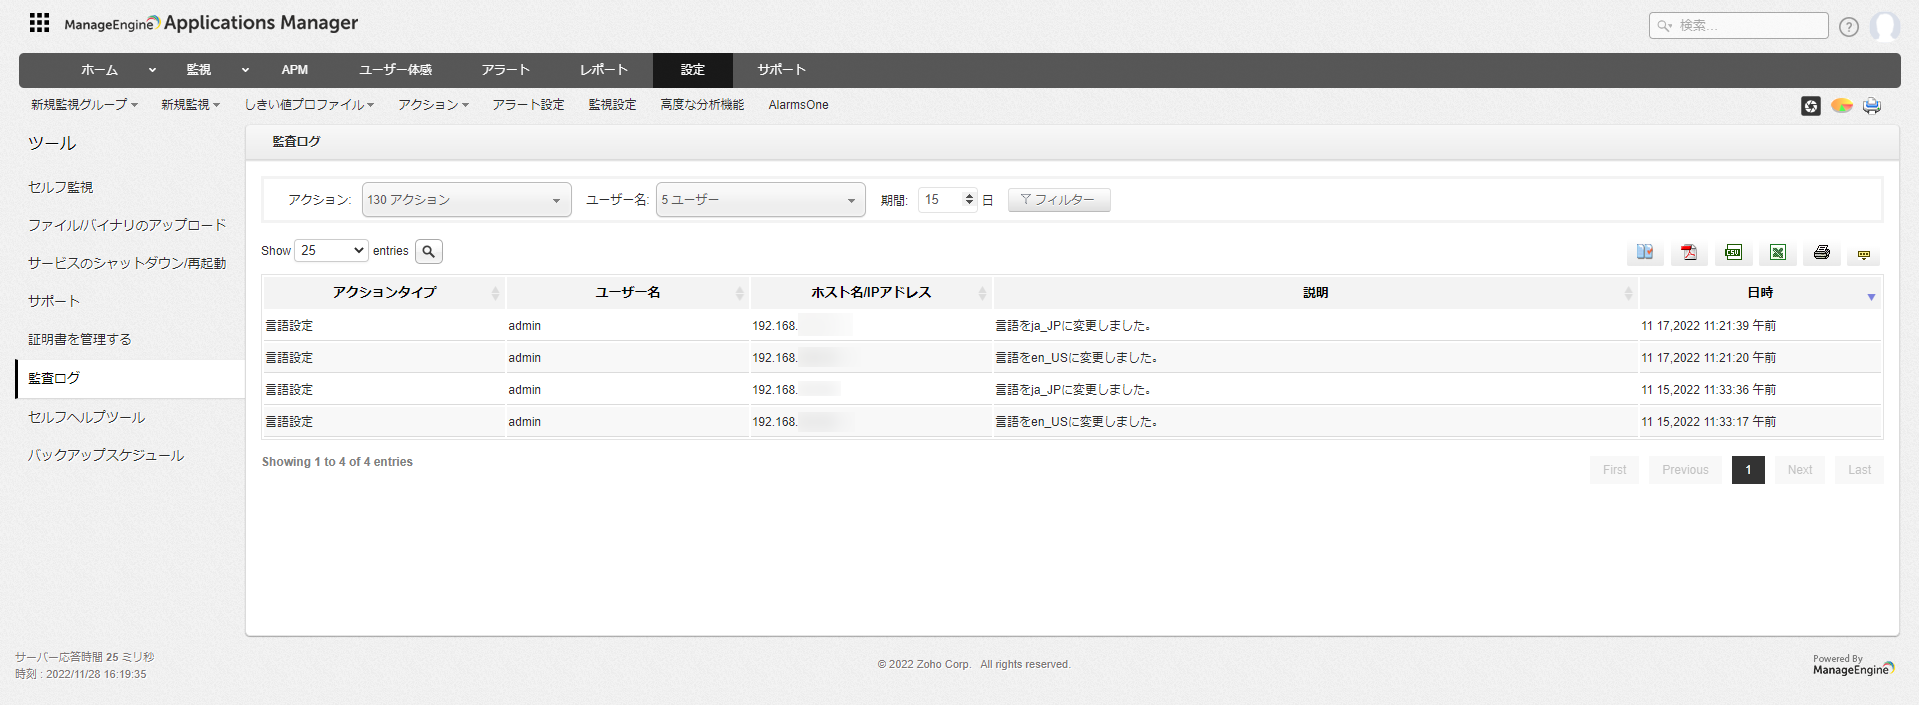
Task: Open the apps grid launcher icon
Action: pos(39,23)
